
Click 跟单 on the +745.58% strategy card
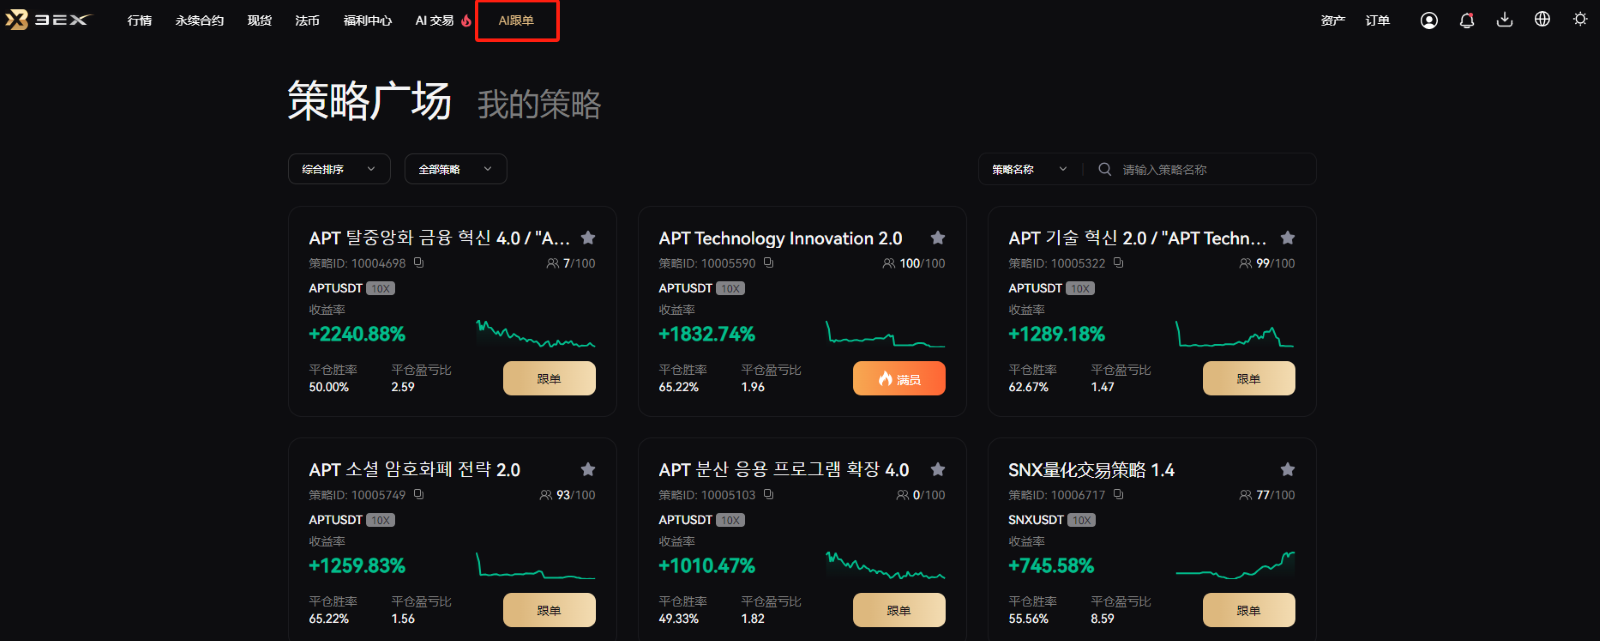[1249, 610]
